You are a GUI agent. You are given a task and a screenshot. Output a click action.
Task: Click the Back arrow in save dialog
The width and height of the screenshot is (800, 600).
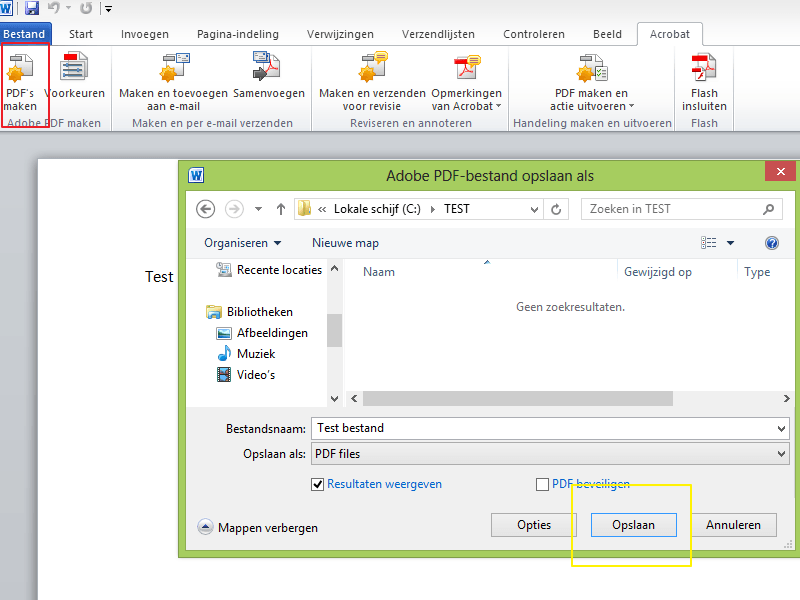click(206, 209)
